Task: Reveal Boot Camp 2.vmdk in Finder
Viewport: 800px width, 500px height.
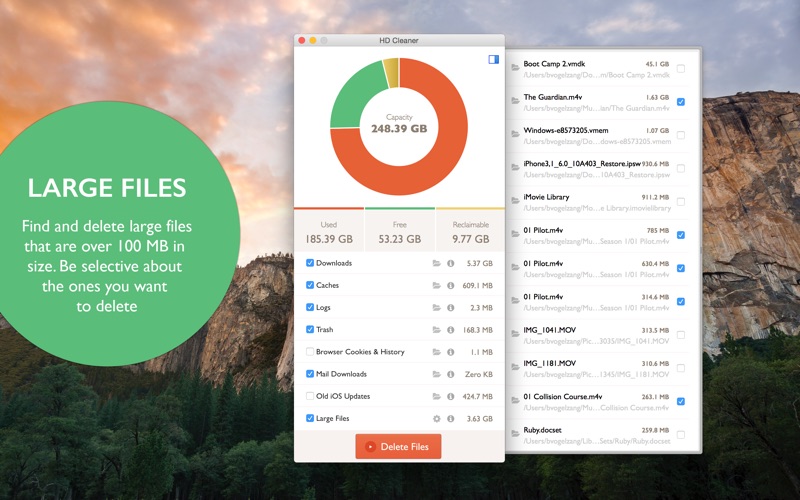Action: [x=515, y=68]
